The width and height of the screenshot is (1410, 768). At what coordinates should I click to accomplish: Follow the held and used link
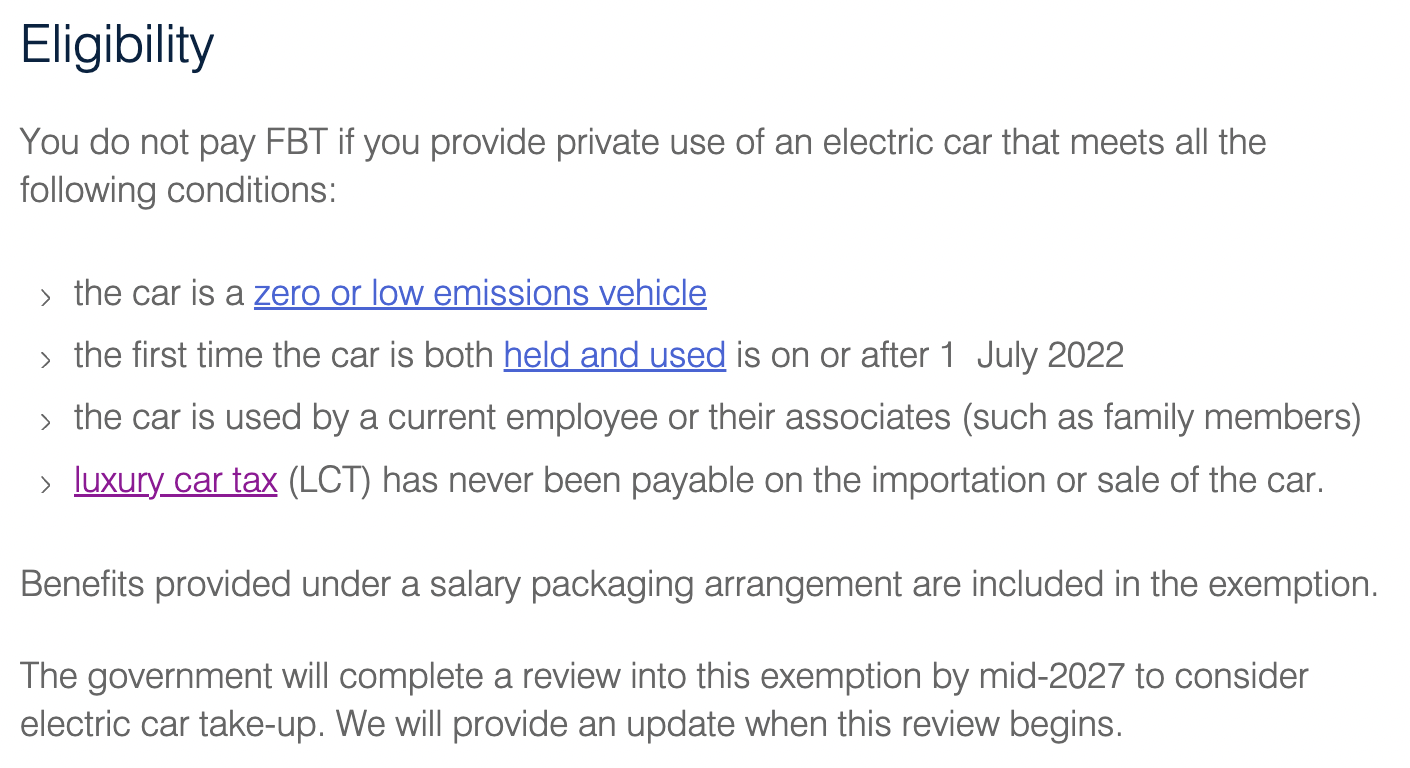(615, 355)
